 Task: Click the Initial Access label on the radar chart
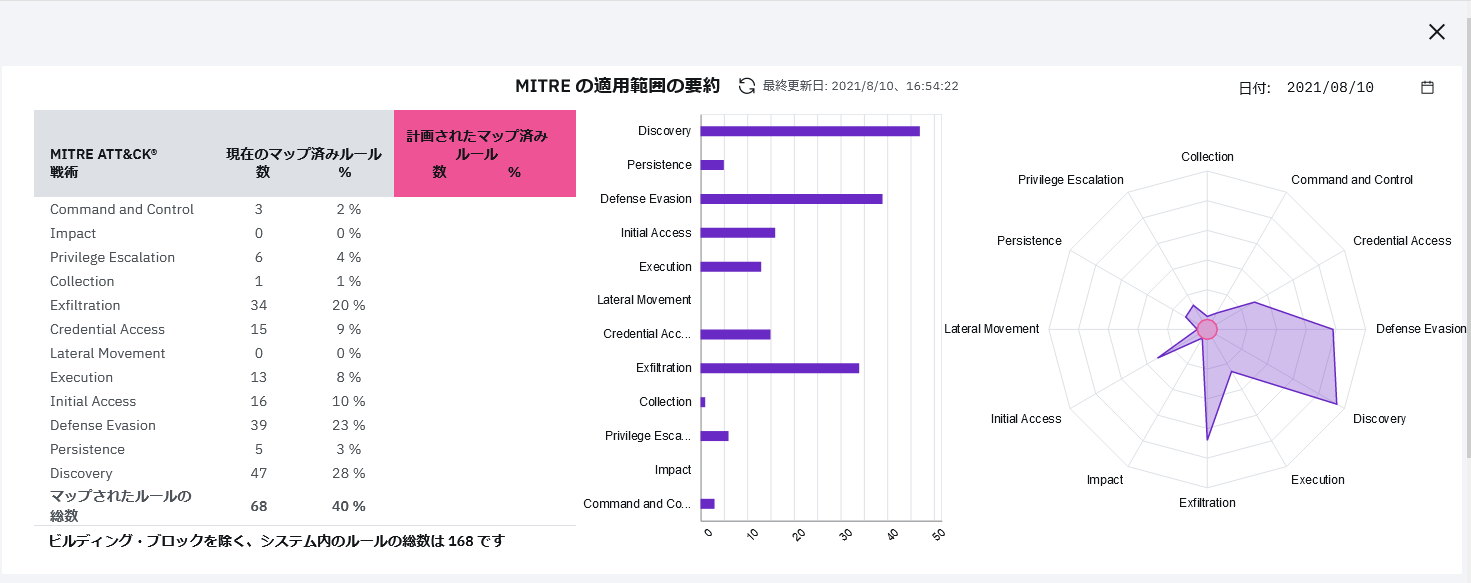tap(1026, 419)
